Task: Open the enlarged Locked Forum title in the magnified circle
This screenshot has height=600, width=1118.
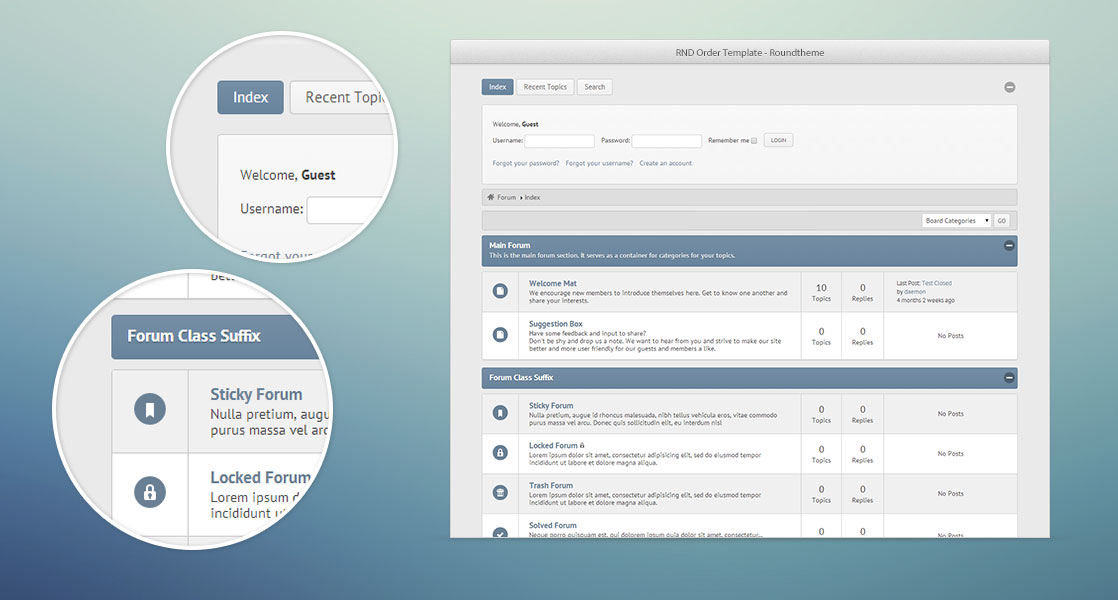Action: tap(261, 477)
